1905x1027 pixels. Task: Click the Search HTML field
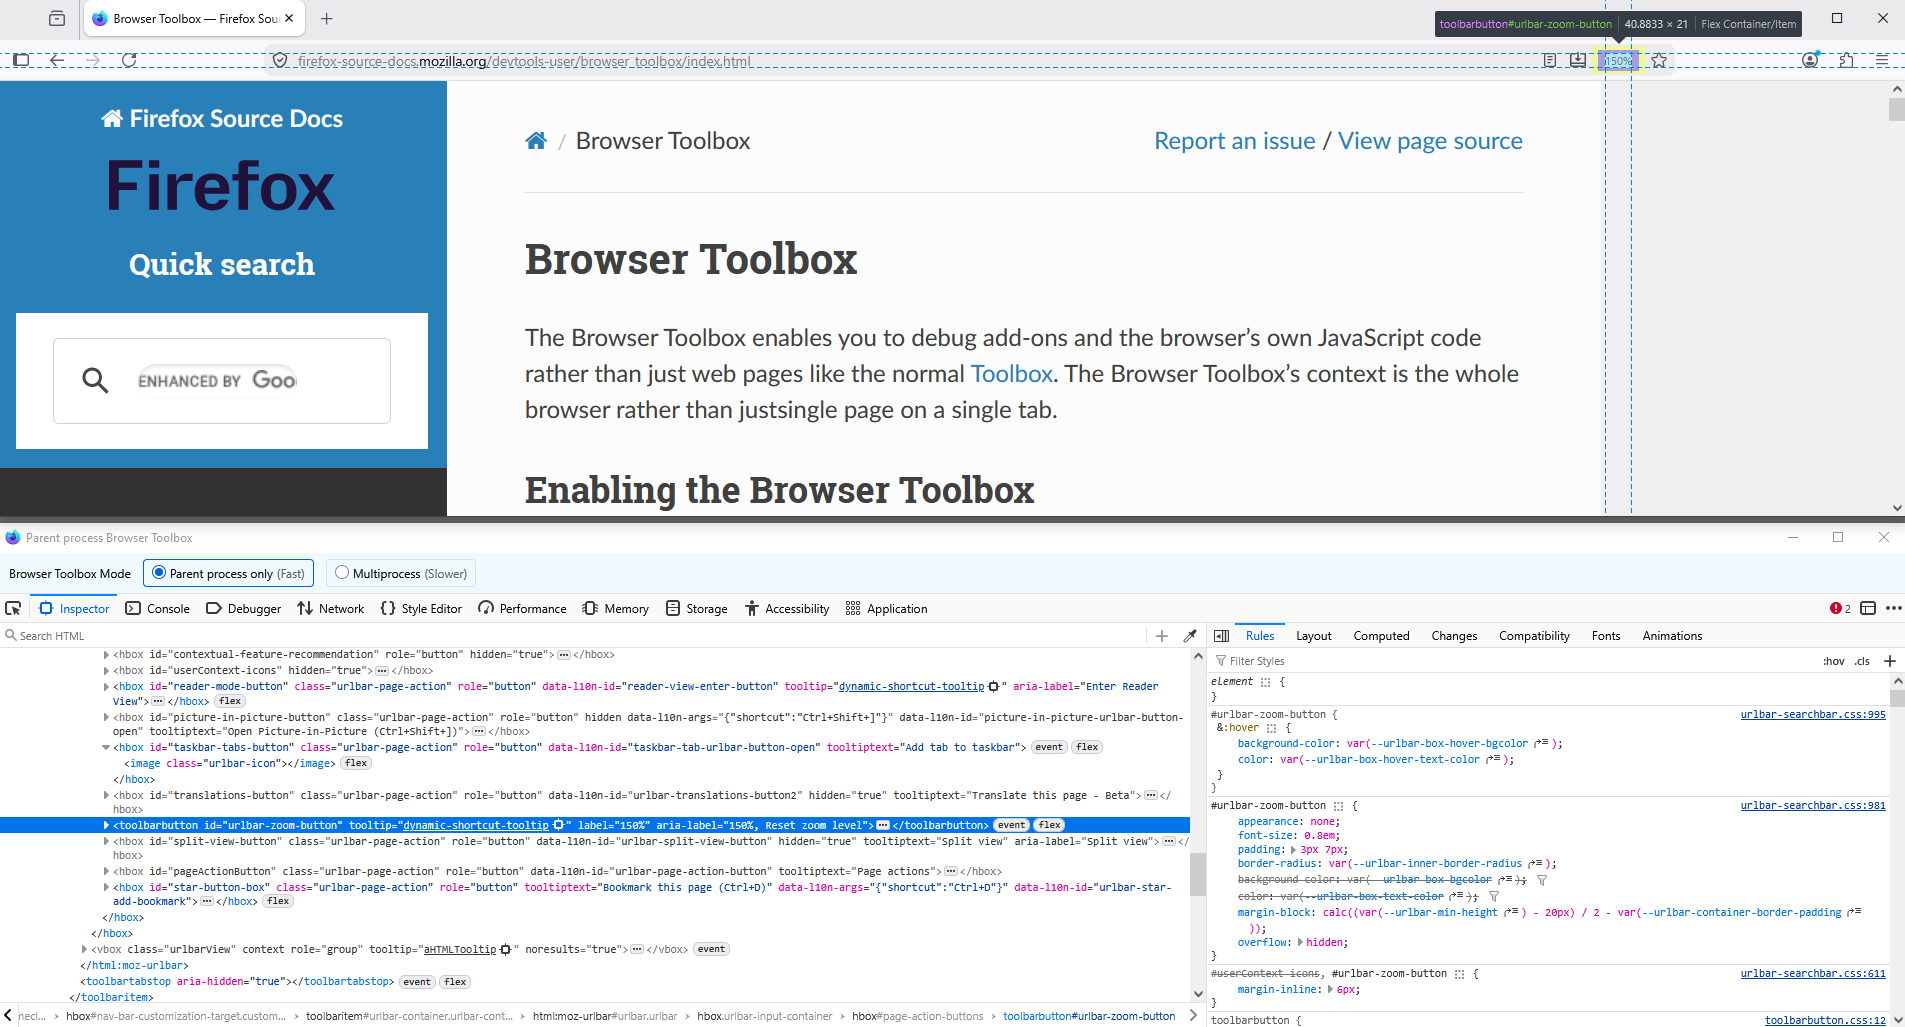(575, 636)
